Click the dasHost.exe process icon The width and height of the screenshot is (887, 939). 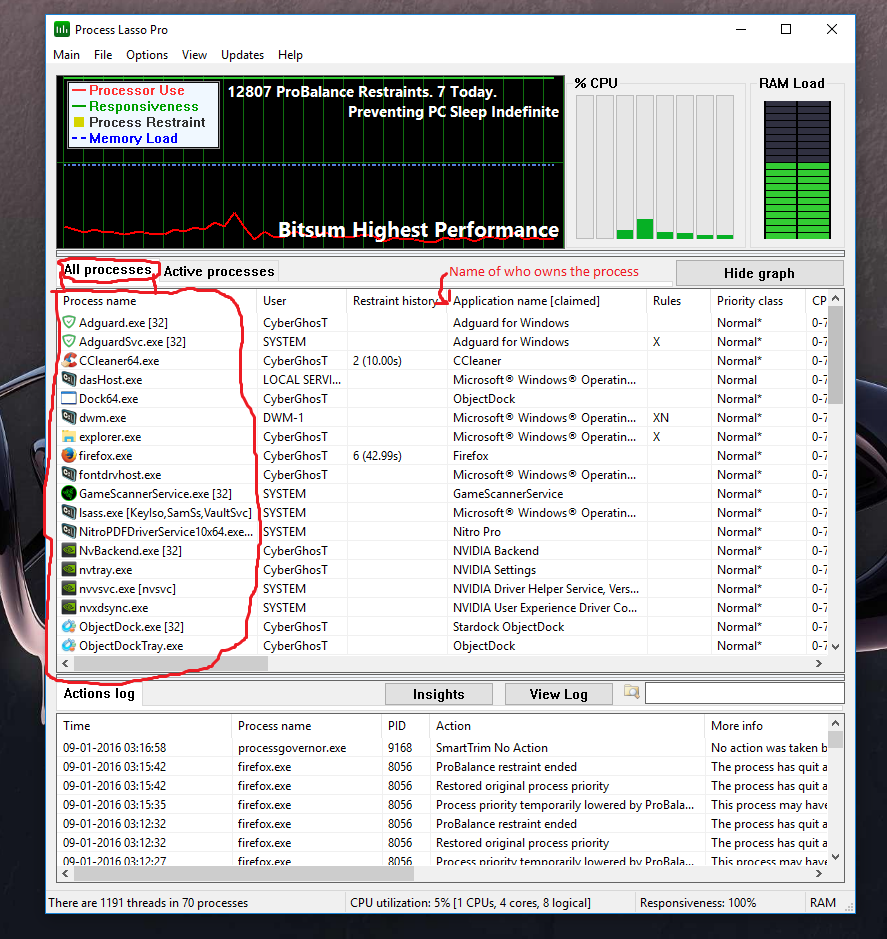click(x=69, y=379)
